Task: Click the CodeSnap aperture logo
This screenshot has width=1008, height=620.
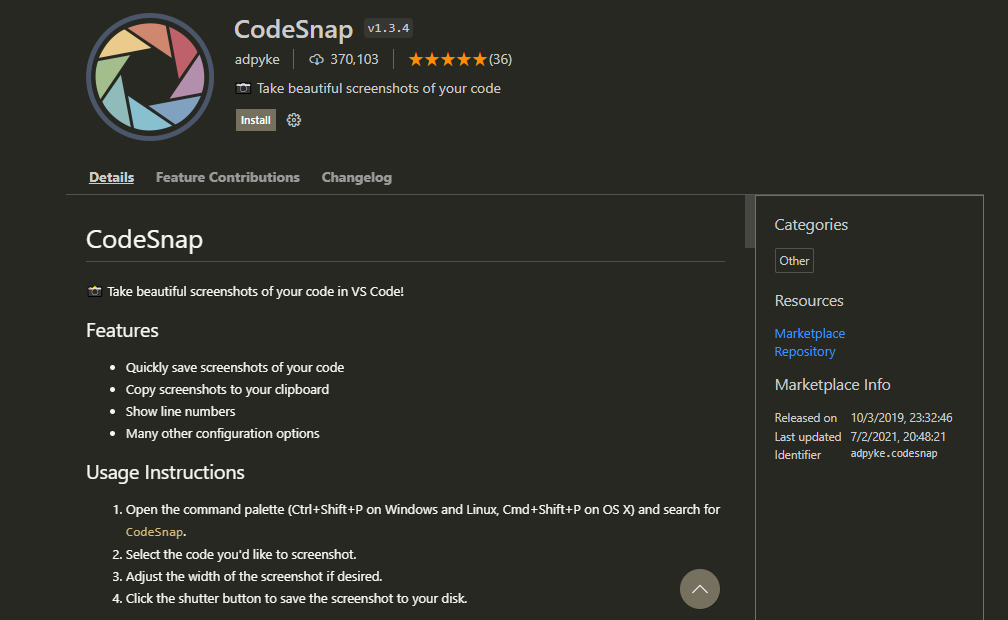Action: click(150, 76)
